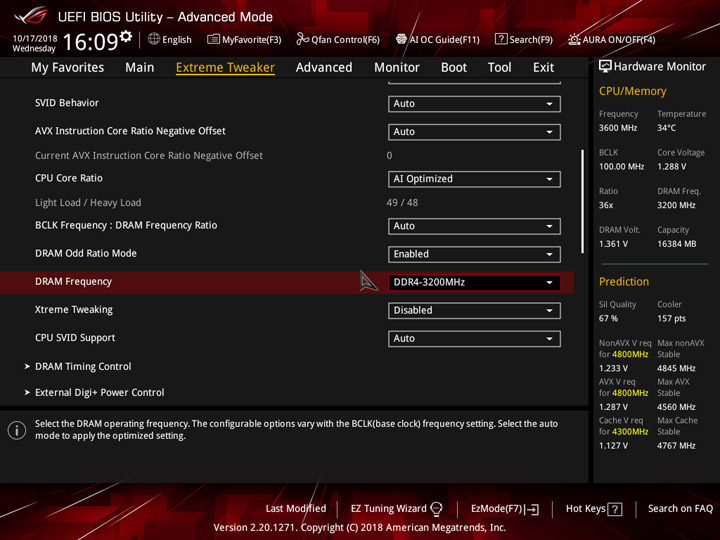Select the CPU SVID Support label
720x540 pixels.
pos(75,338)
